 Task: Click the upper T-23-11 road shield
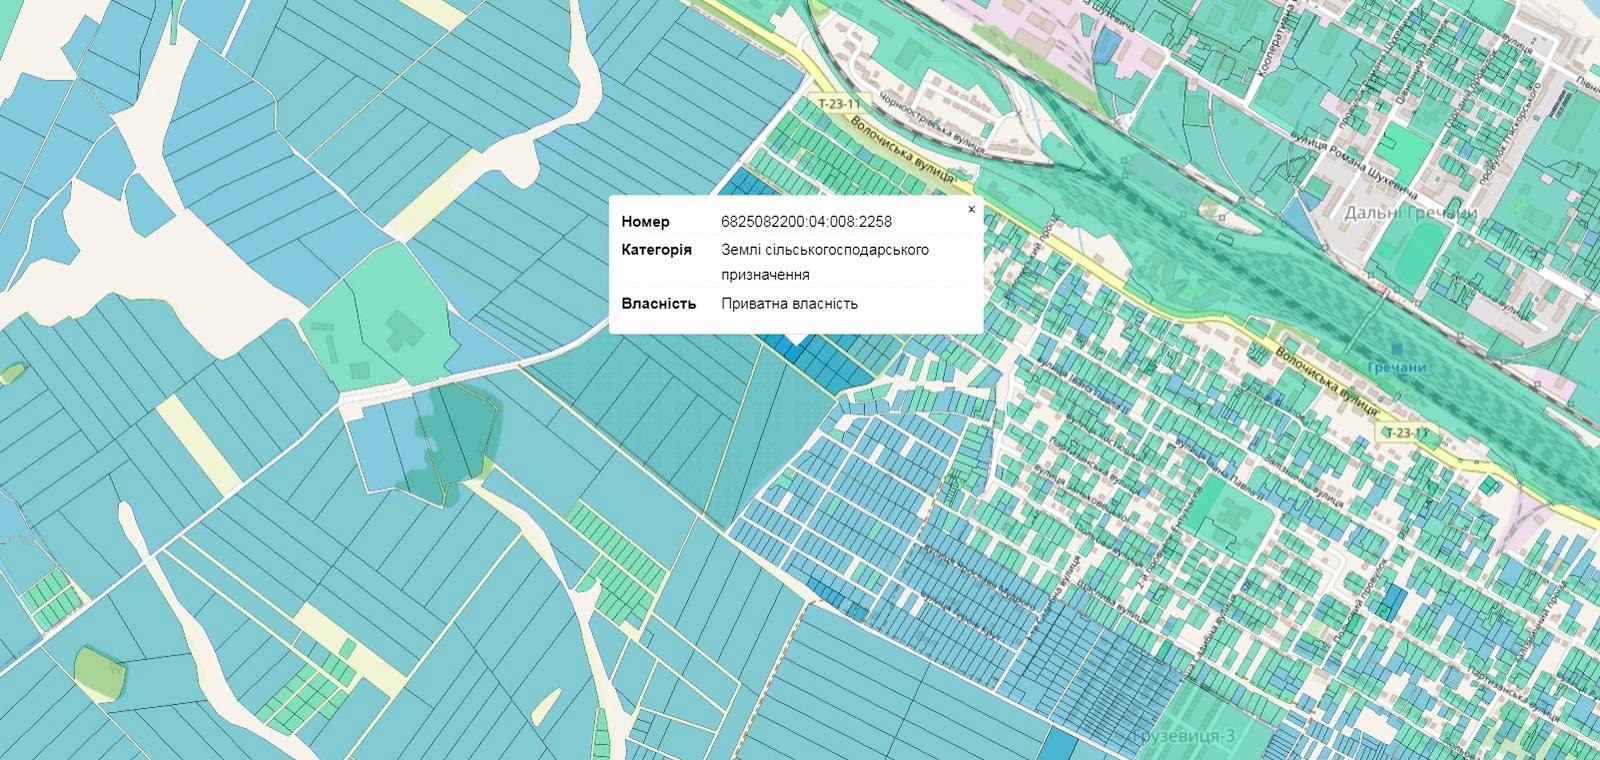click(x=838, y=103)
